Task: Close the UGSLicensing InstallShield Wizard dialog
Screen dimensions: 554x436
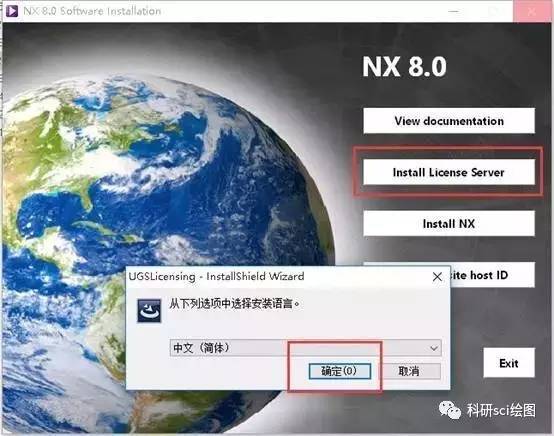Action: pos(437,277)
